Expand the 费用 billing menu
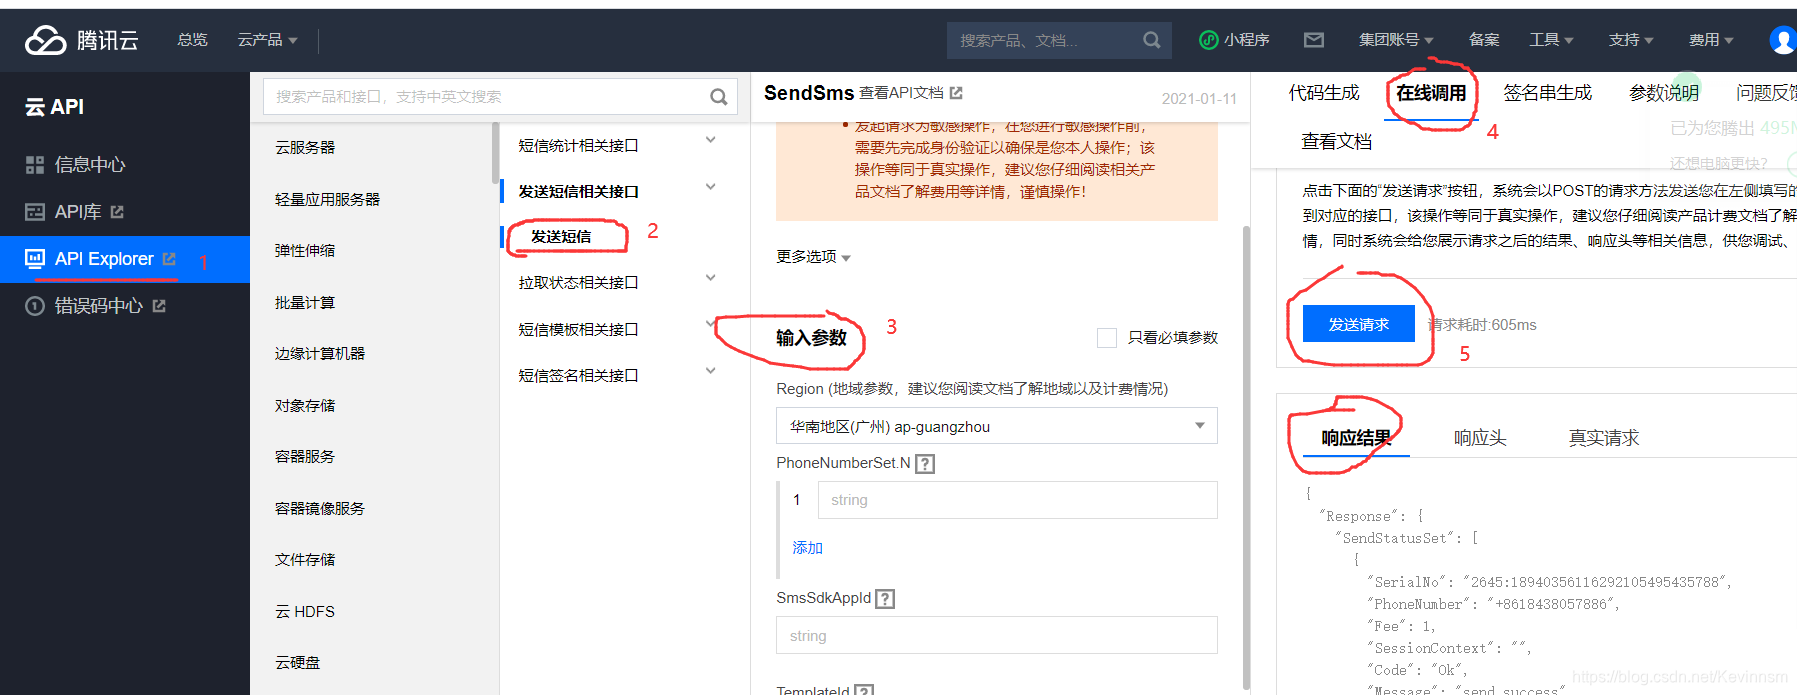Viewport: 1797px width, 695px height. point(1711,40)
